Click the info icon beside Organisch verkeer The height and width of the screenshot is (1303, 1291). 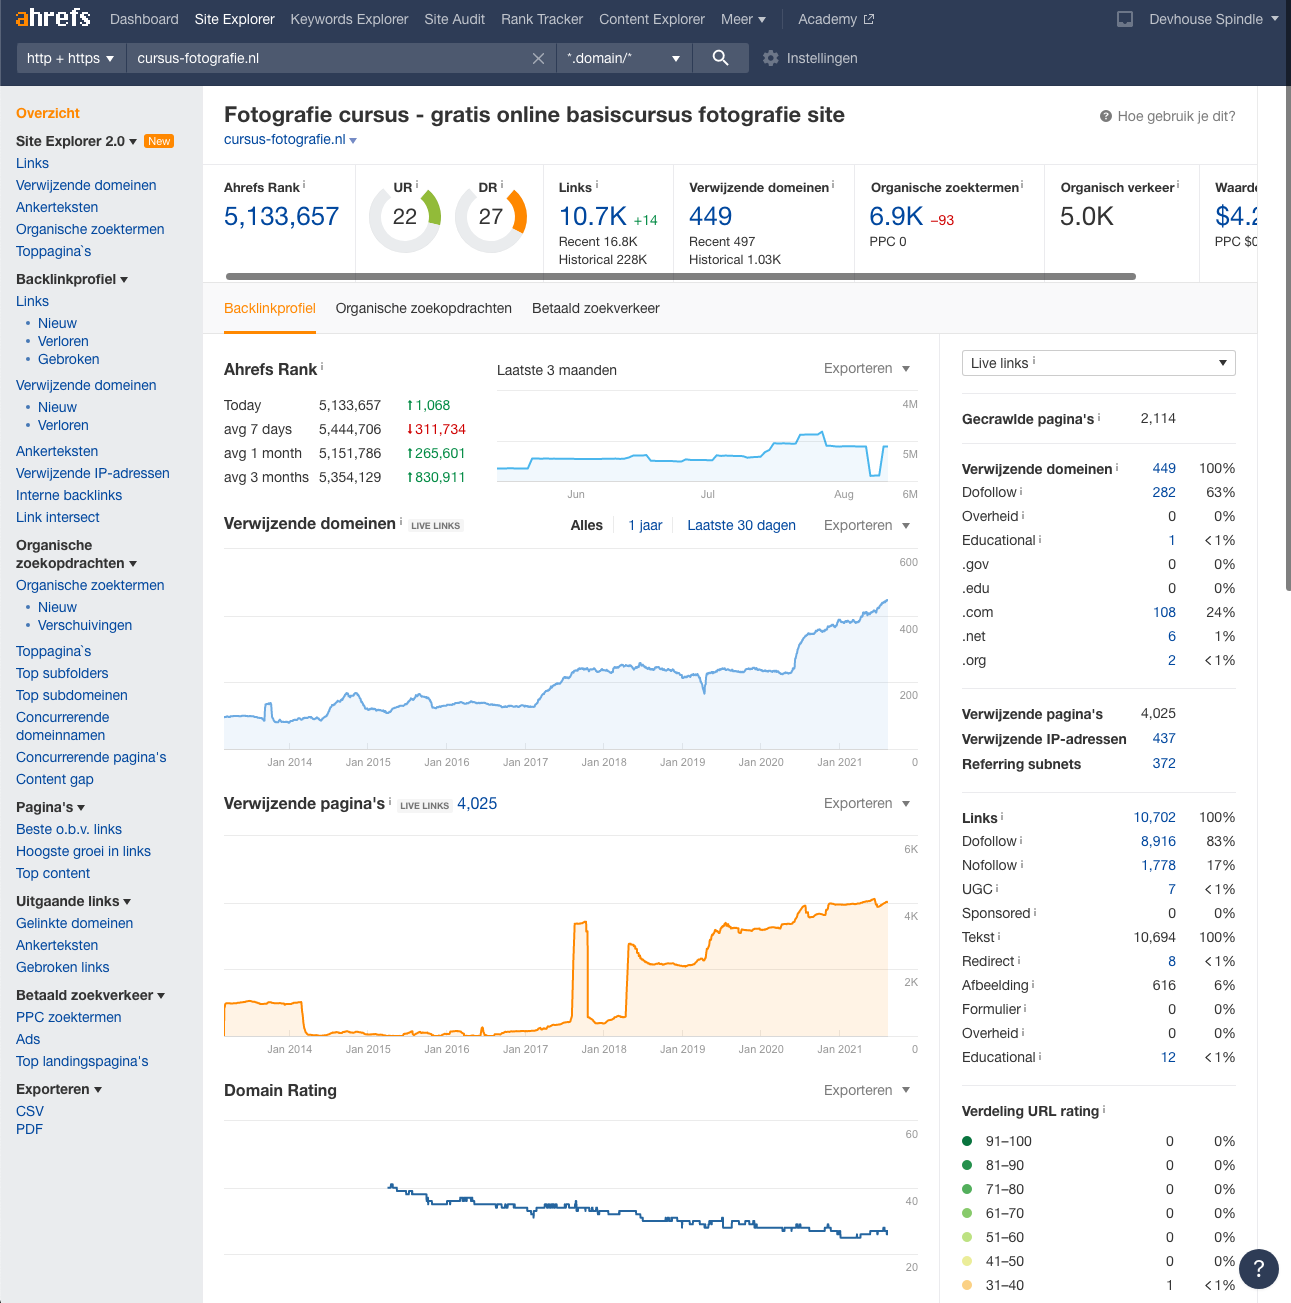1178,185
